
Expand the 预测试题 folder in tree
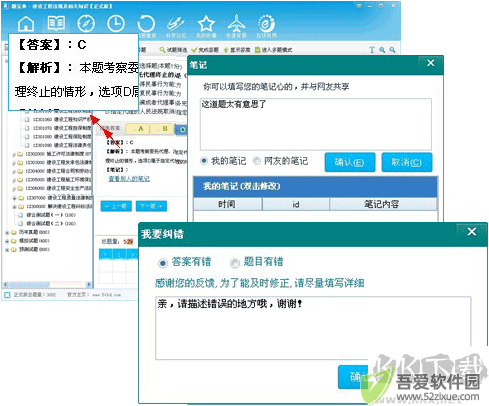(7, 249)
